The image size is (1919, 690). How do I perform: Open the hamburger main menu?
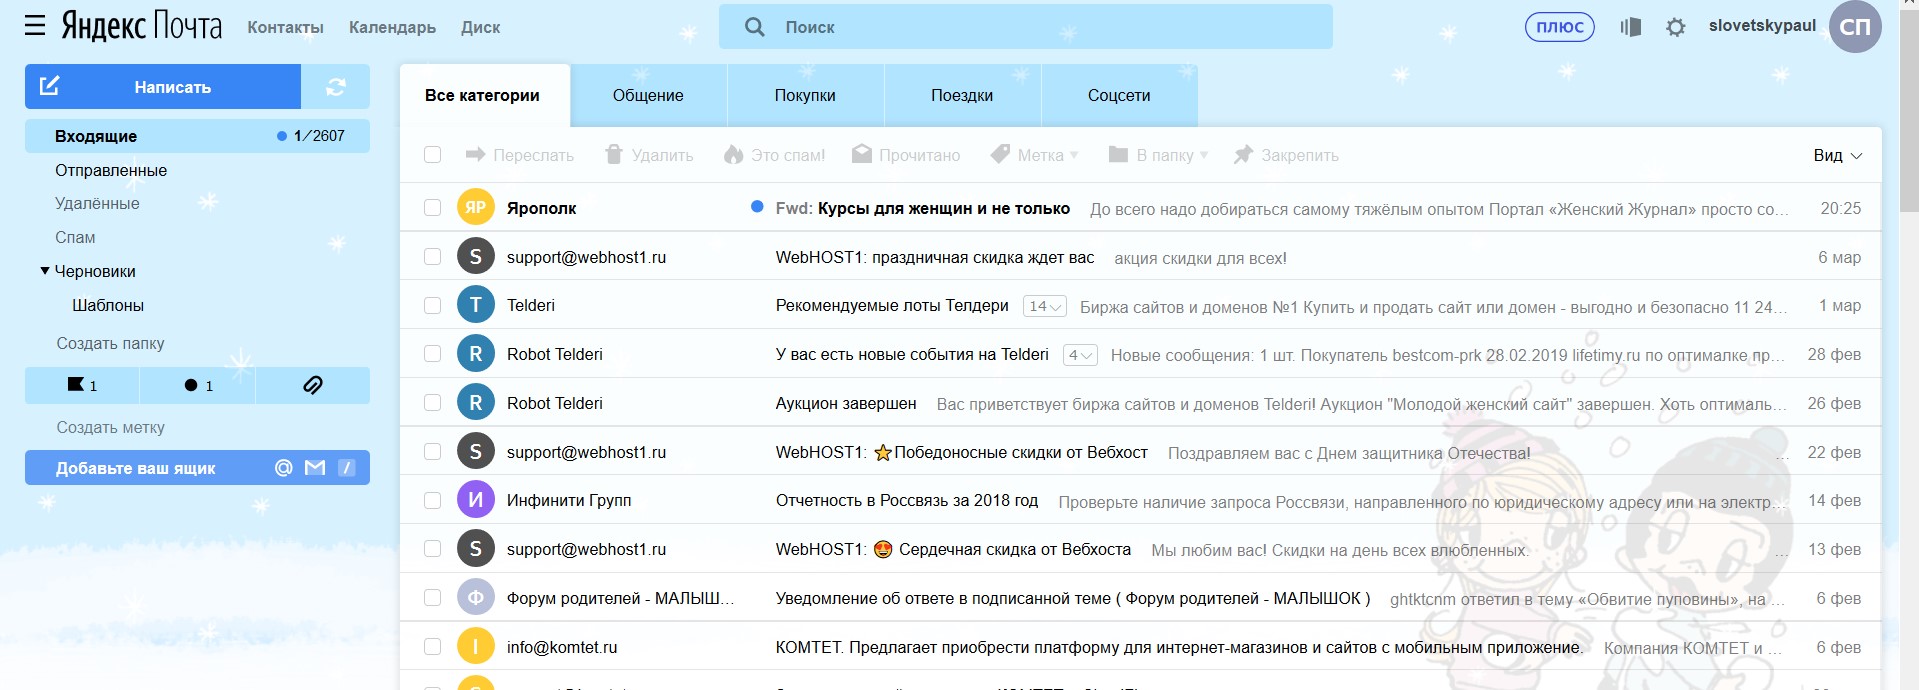tap(35, 26)
